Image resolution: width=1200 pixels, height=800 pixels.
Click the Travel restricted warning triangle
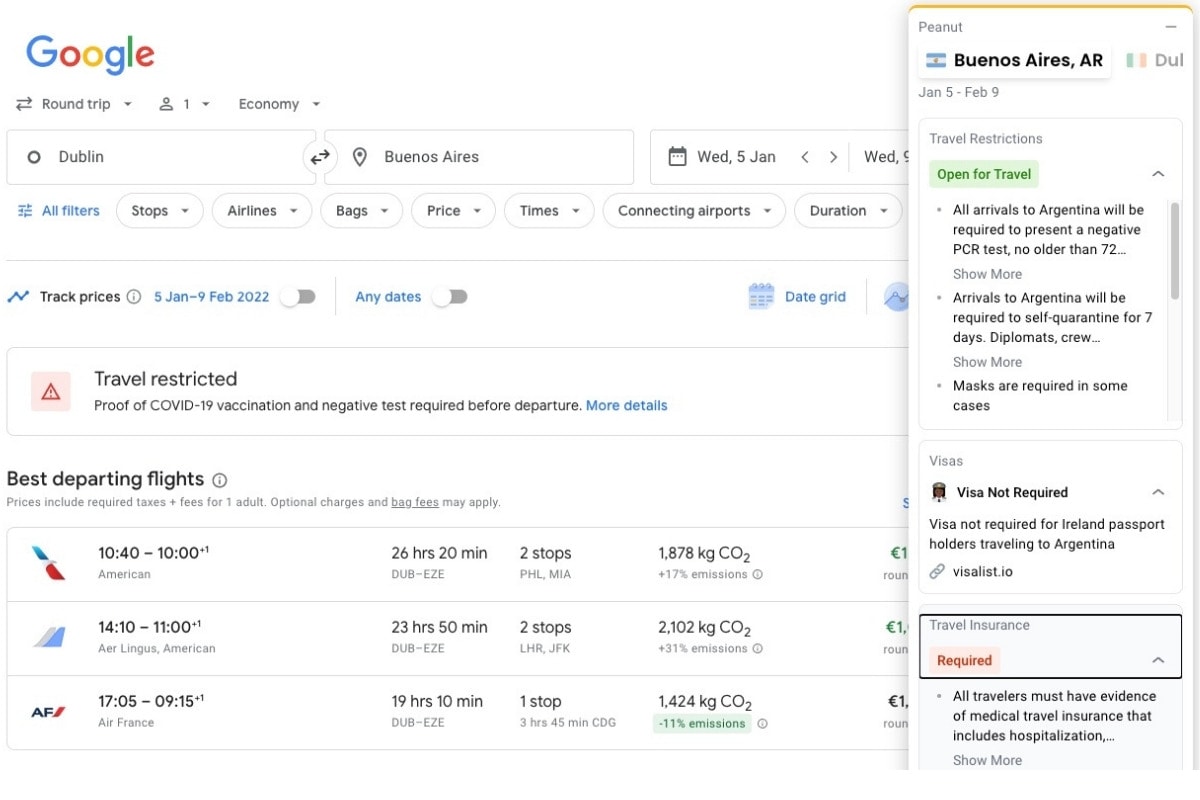pyautogui.click(x=48, y=391)
